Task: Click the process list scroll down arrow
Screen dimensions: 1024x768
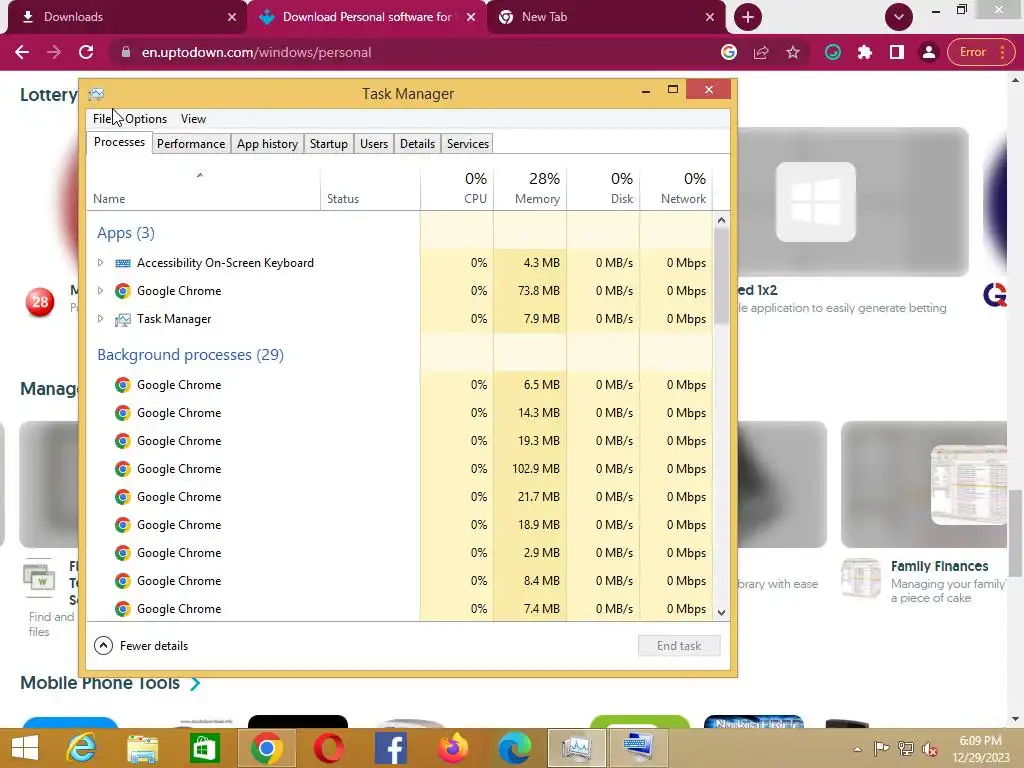Action: [x=721, y=613]
